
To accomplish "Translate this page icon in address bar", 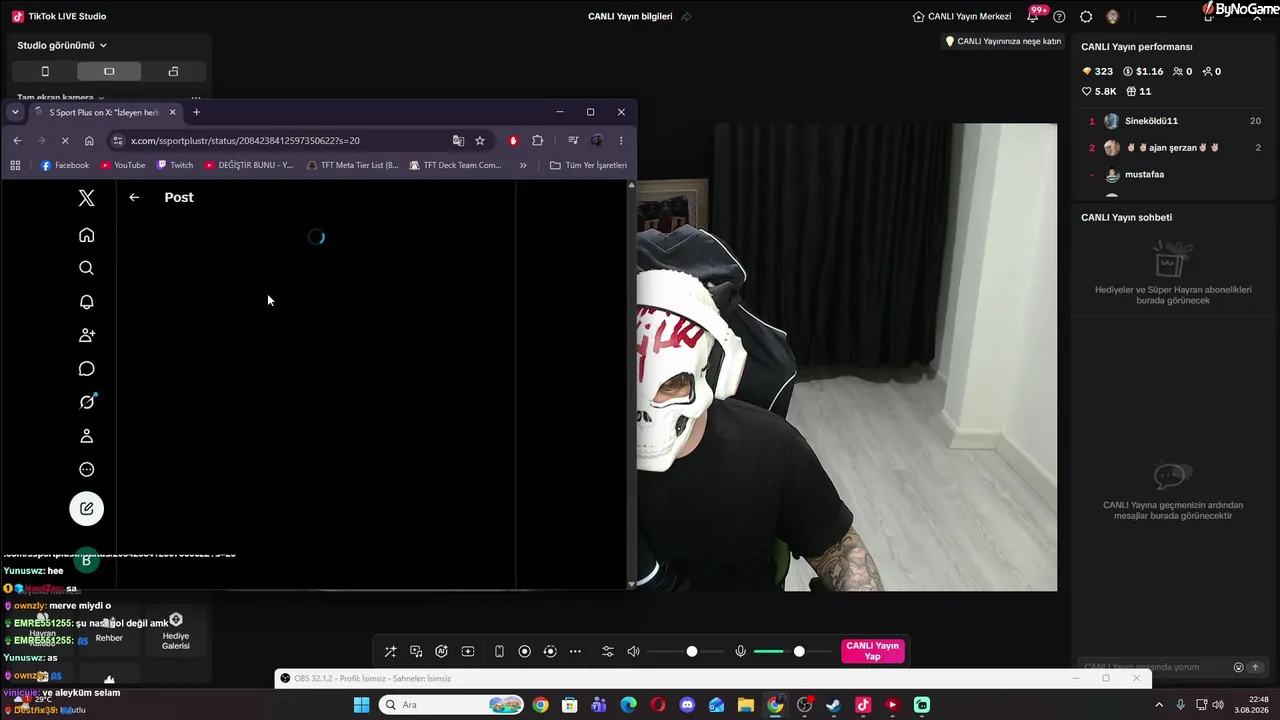I will click(x=458, y=141).
